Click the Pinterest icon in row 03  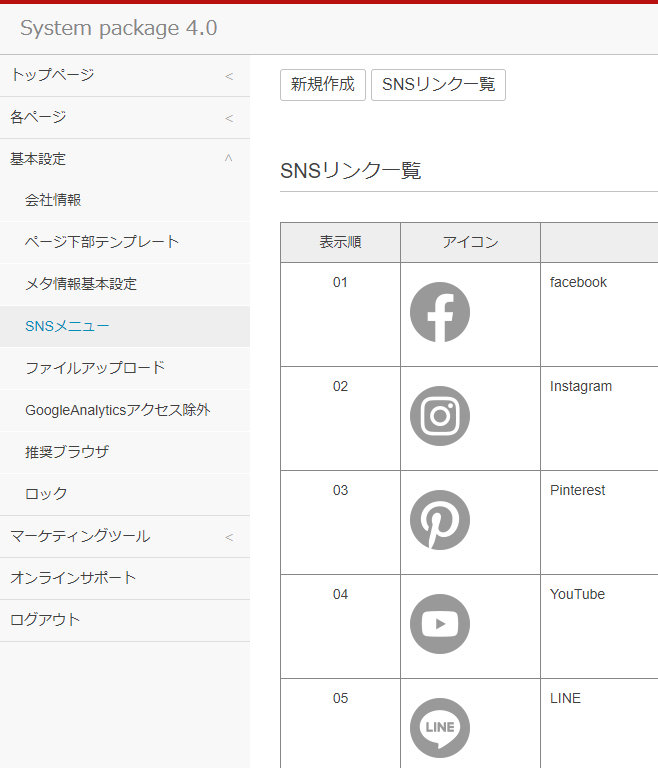tap(439, 520)
